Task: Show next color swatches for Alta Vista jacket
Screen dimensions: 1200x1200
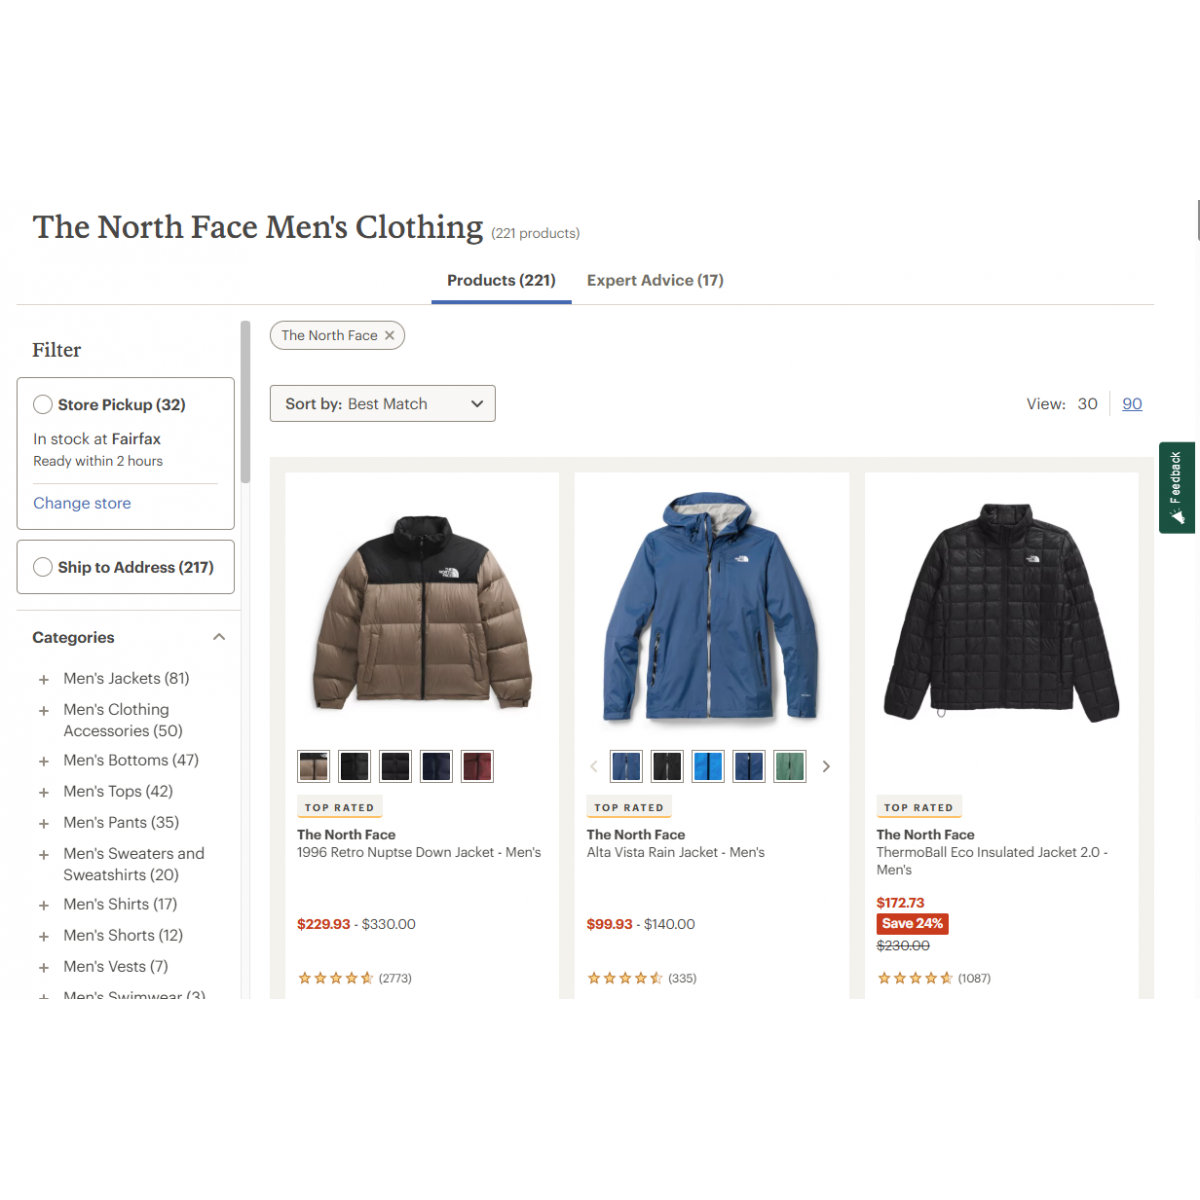Action: pyautogui.click(x=826, y=767)
